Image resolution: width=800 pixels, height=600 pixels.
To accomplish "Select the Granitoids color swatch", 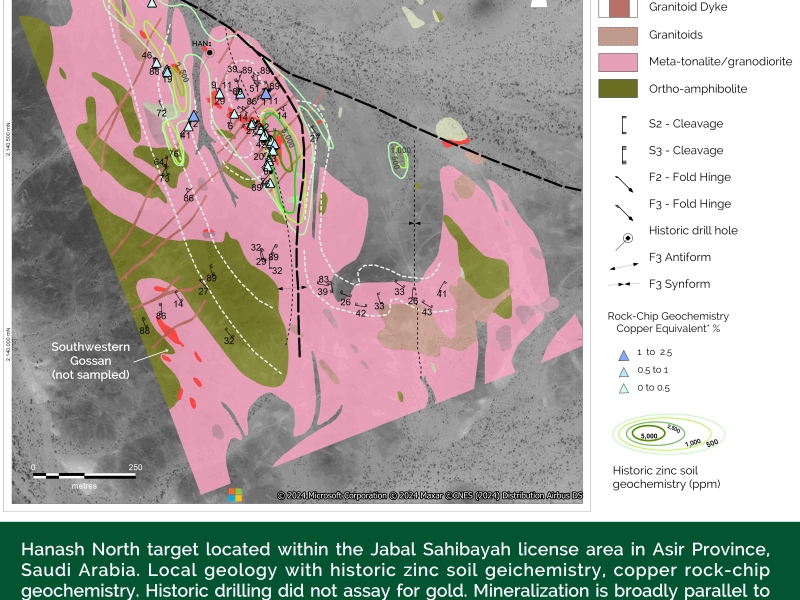I will pos(618,35).
